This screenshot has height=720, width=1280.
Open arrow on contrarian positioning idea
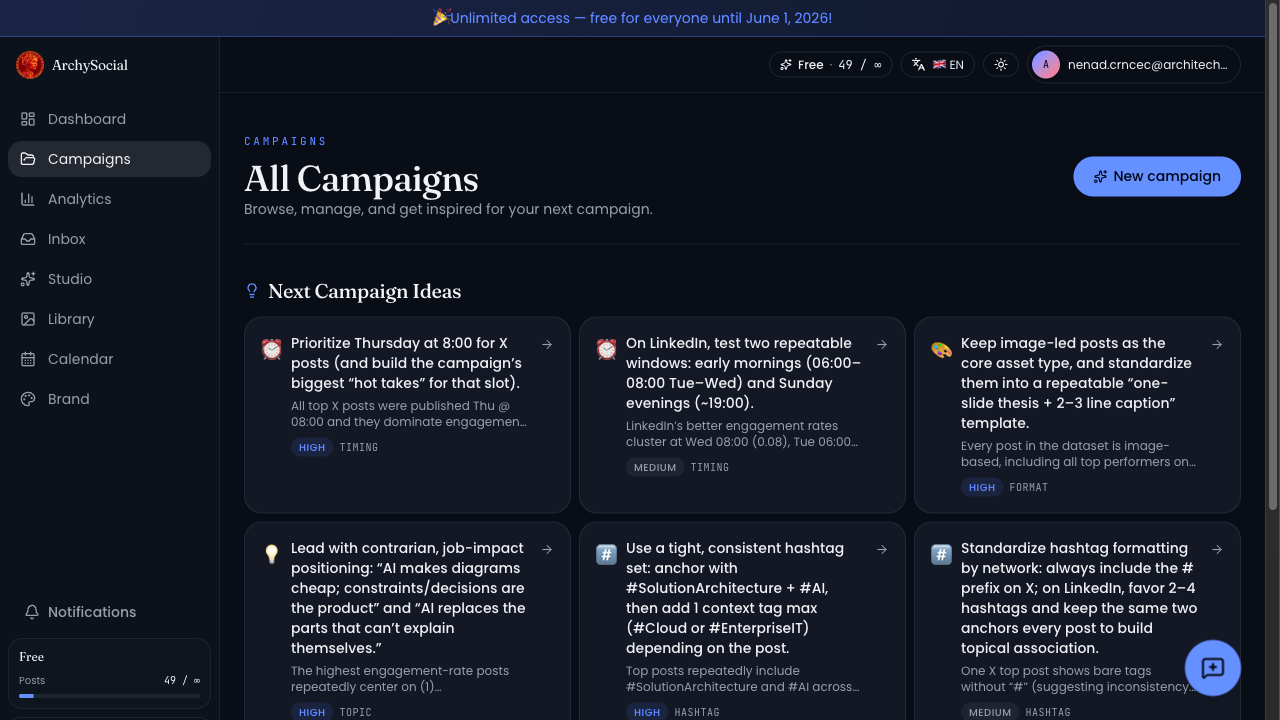point(547,549)
